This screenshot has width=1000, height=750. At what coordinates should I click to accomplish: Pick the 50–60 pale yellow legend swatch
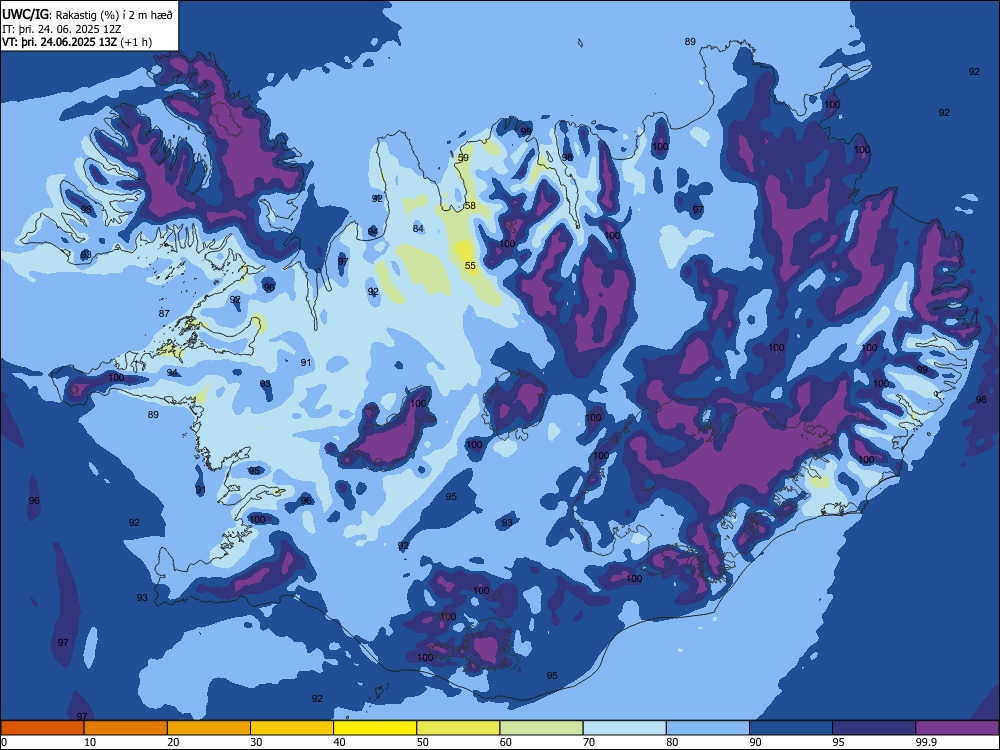(459, 728)
